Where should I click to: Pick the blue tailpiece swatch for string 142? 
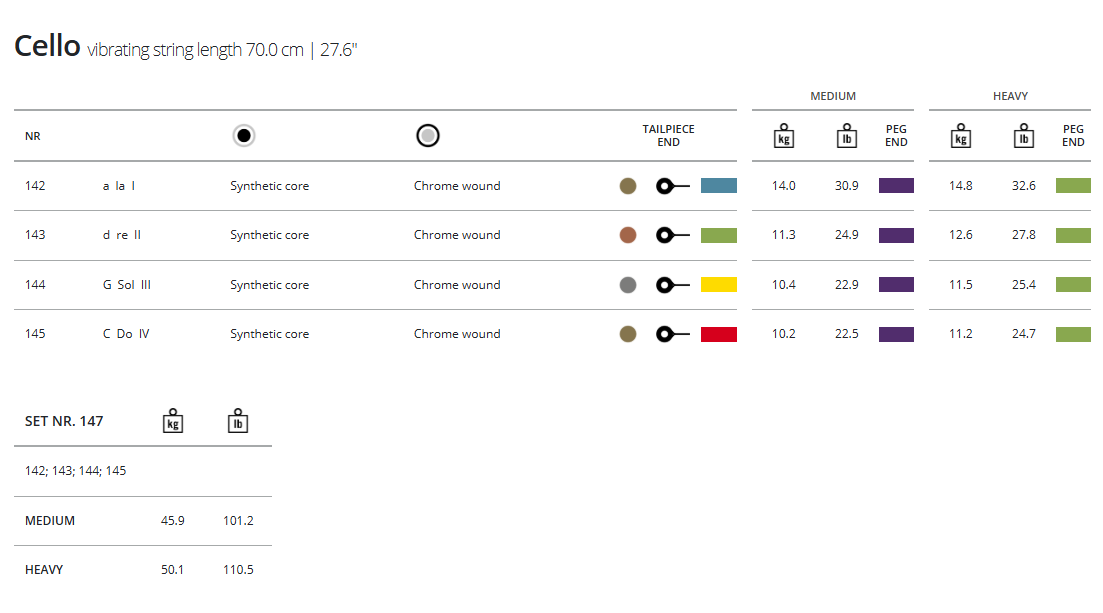(719, 186)
